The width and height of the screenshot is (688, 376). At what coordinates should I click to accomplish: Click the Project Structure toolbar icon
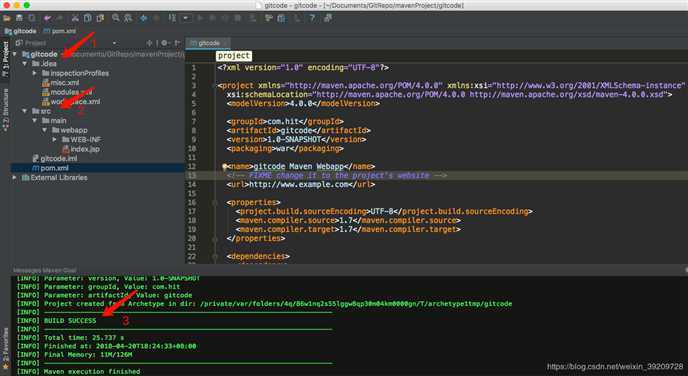[x=281, y=18]
